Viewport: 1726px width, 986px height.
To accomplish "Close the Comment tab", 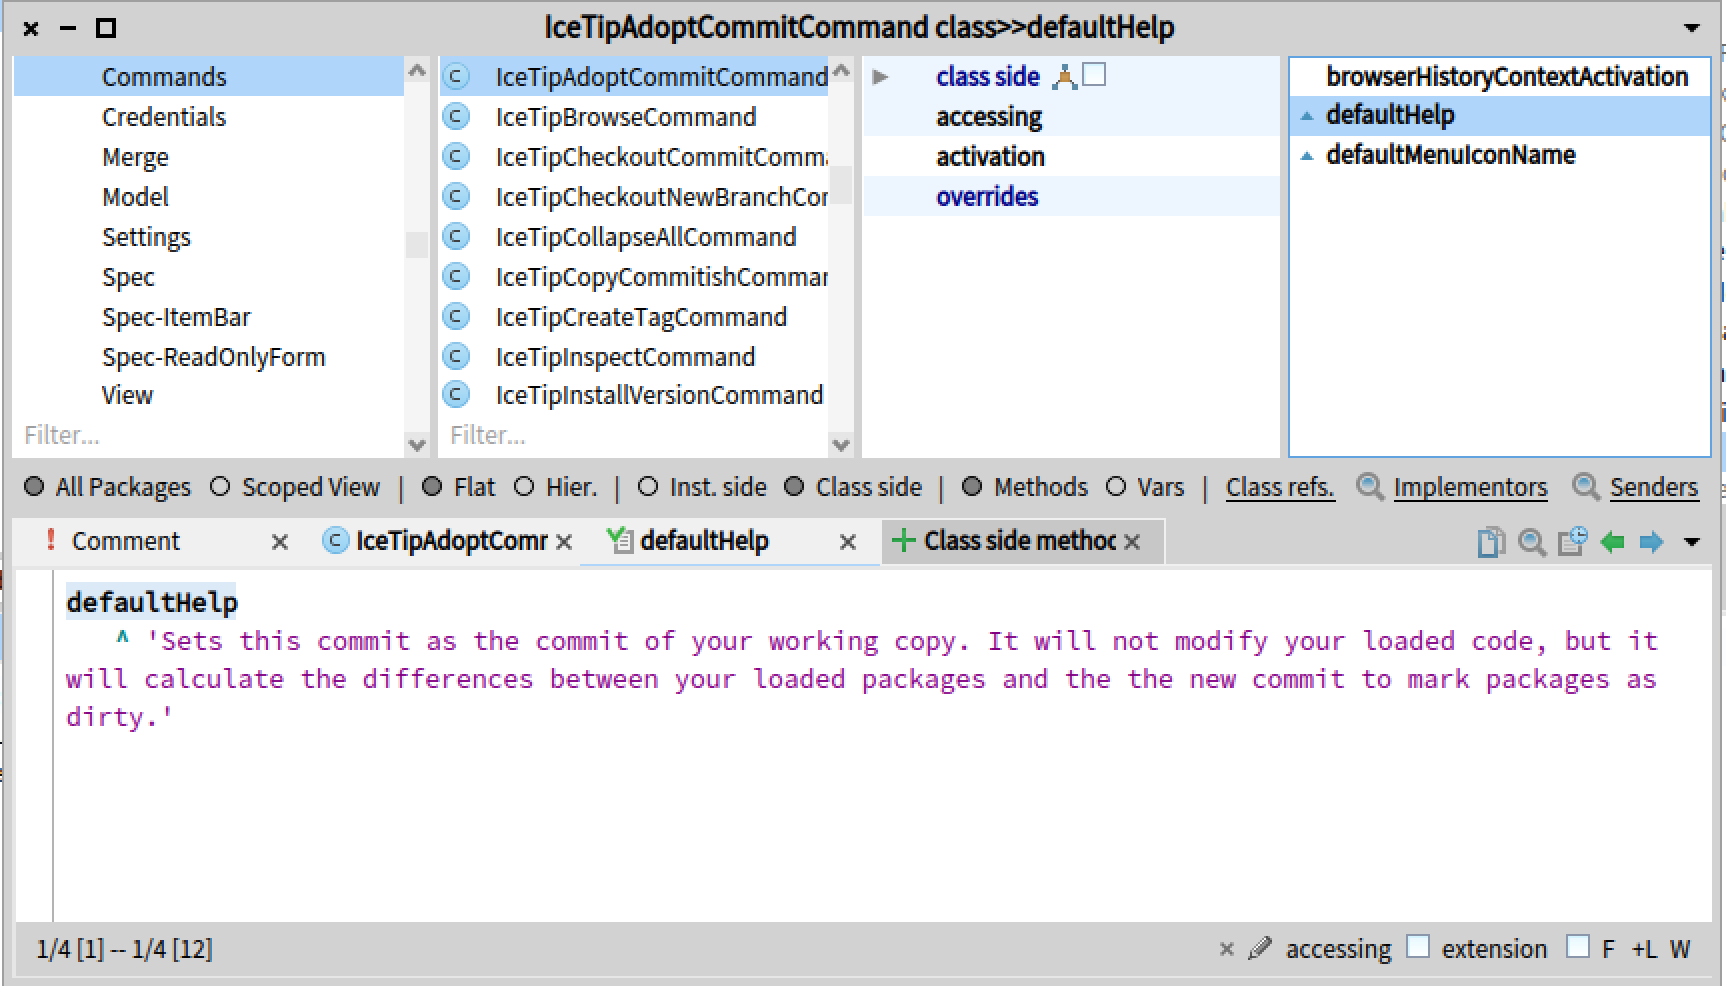I will click(280, 542).
